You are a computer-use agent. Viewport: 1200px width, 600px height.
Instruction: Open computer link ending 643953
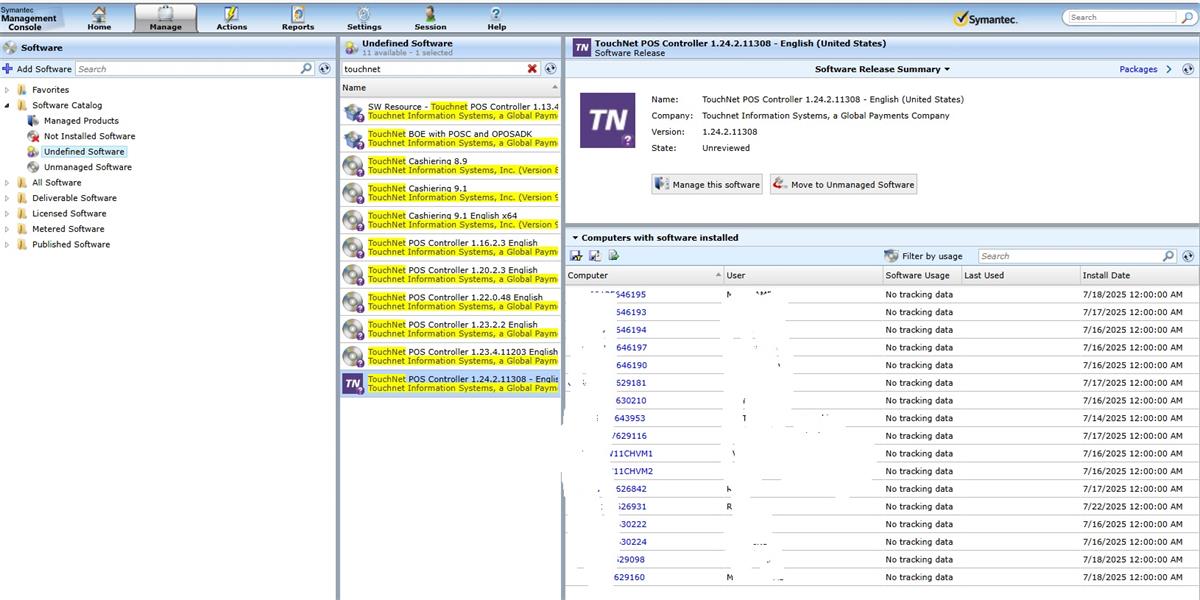pyautogui.click(x=629, y=418)
